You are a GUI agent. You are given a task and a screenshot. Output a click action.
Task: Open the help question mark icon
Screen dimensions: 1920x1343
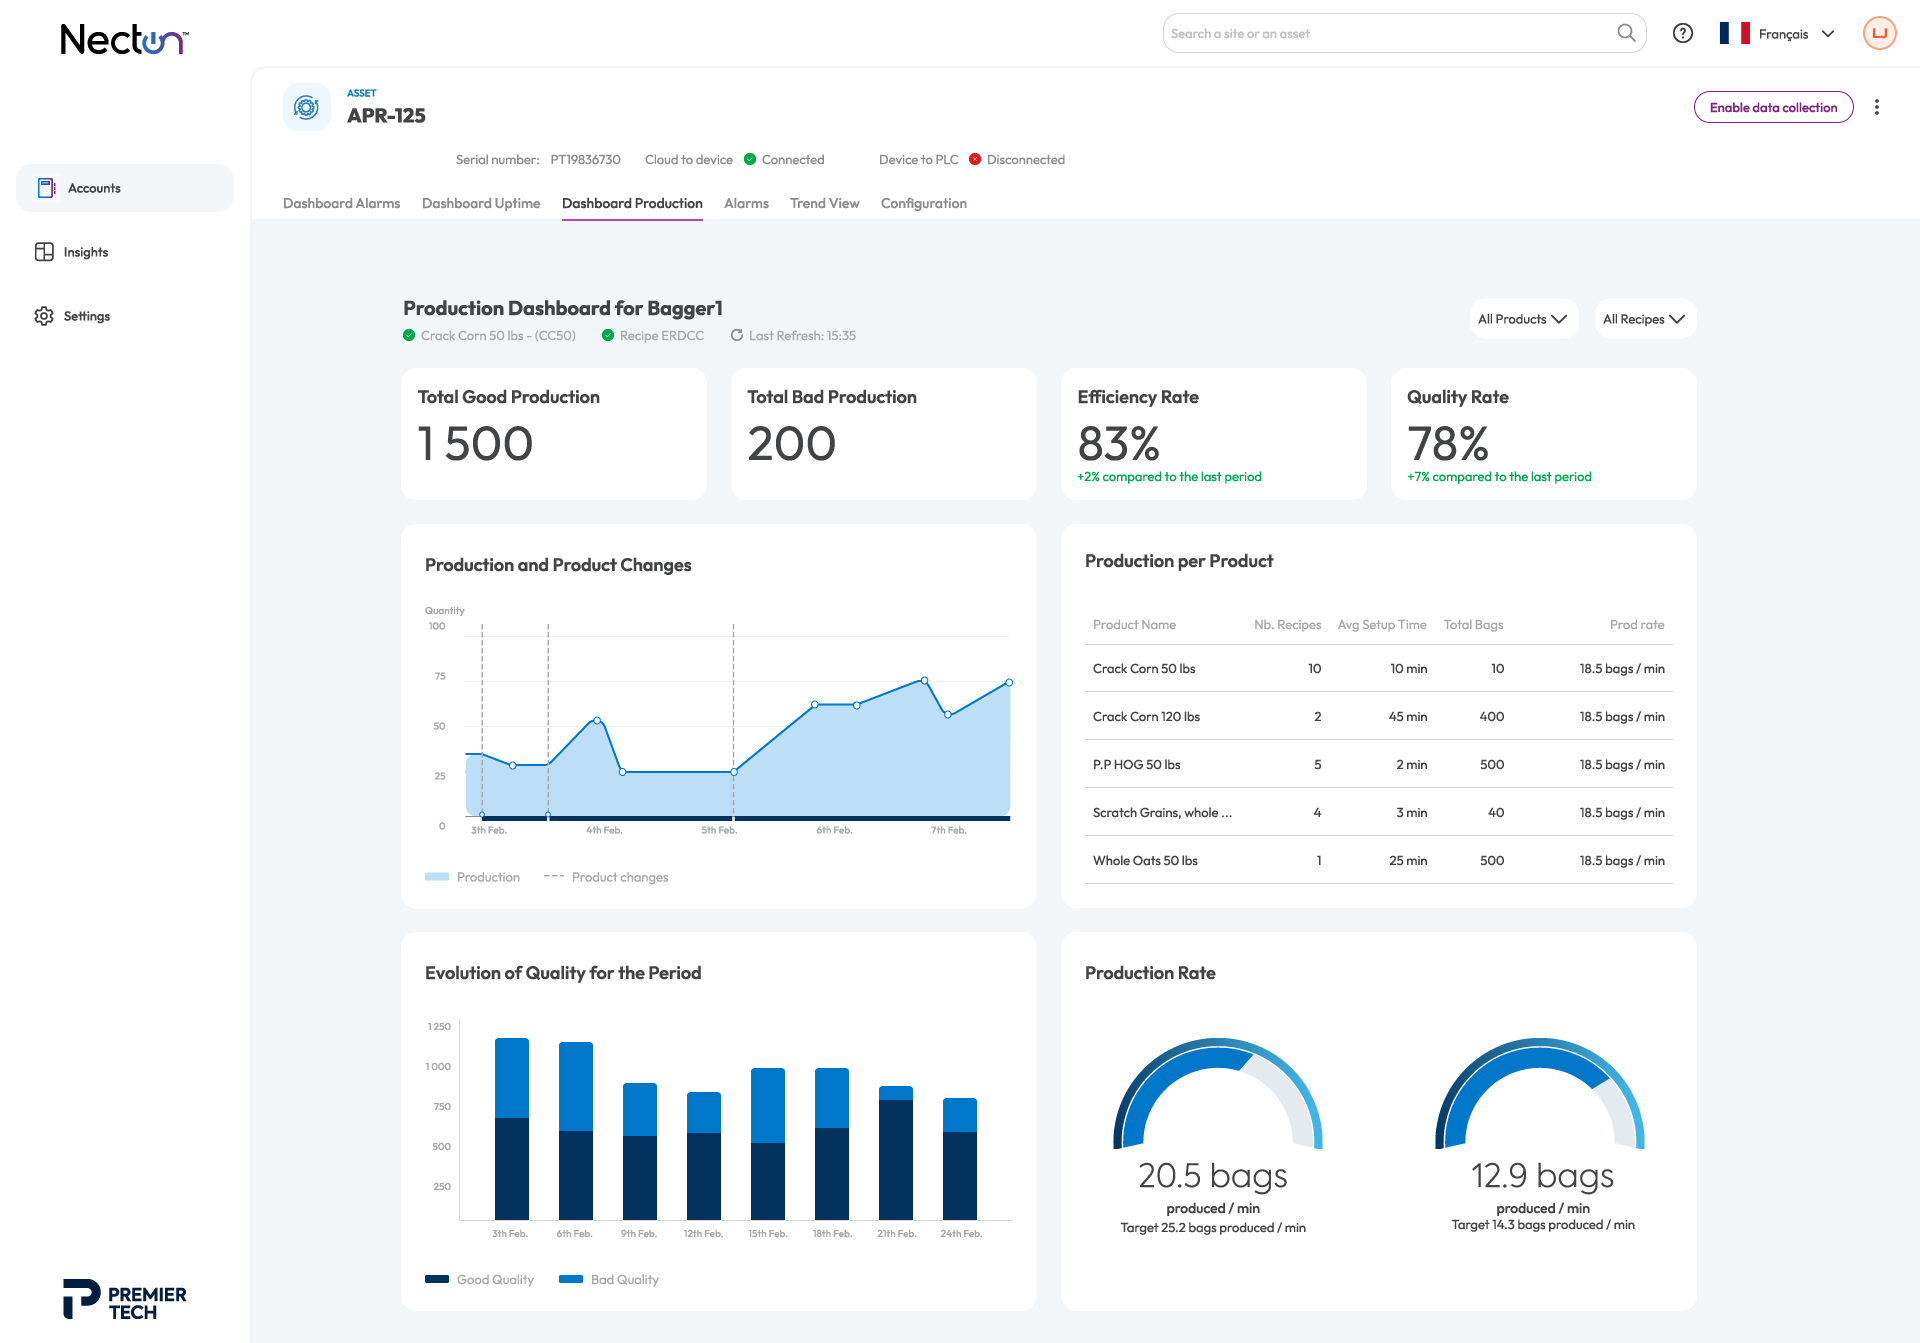(1683, 33)
